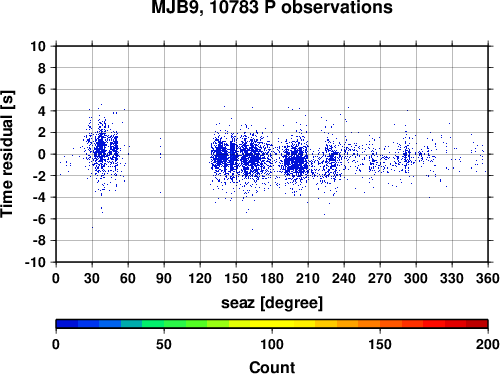Select the 90 degree x-axis tick label
The width and height of the screenshot is (500, 374).
click(164, 278)
